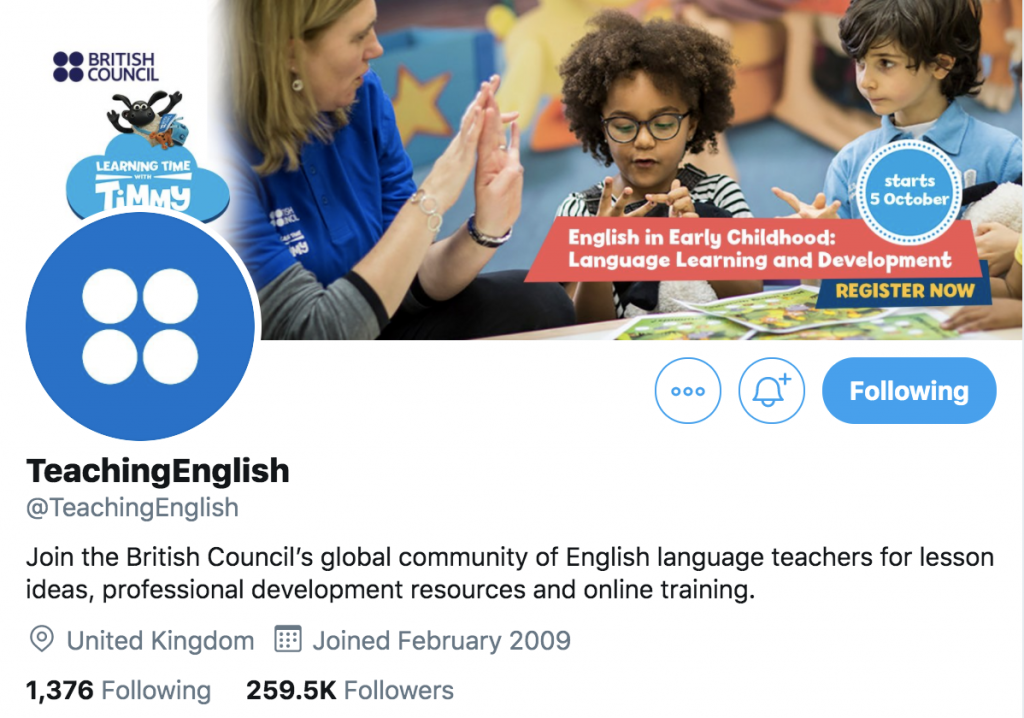Click the TeachingEnglish display name
Viewport: 1024px width, 718px height.
[x=157, y=470]
